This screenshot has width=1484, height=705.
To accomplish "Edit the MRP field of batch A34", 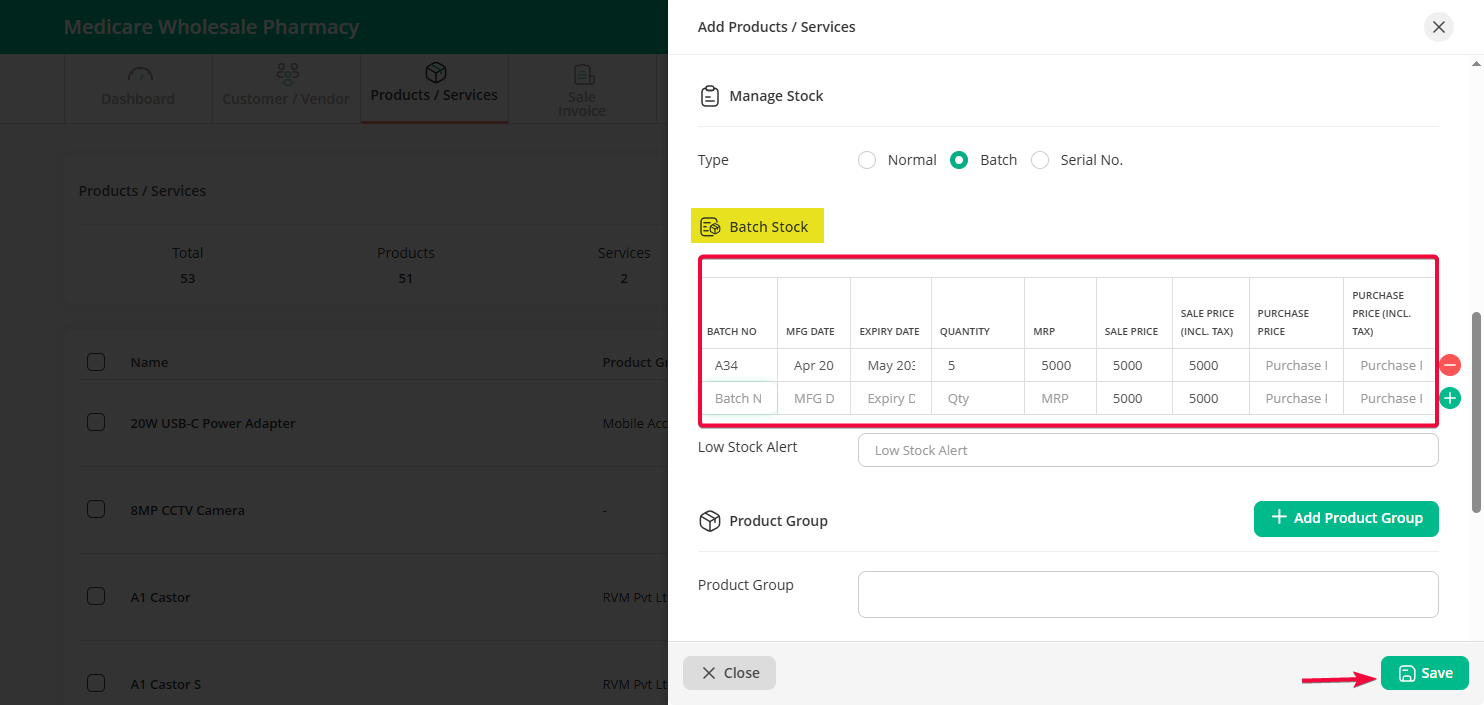I will pyautogui.click(x=1060, y=365).
